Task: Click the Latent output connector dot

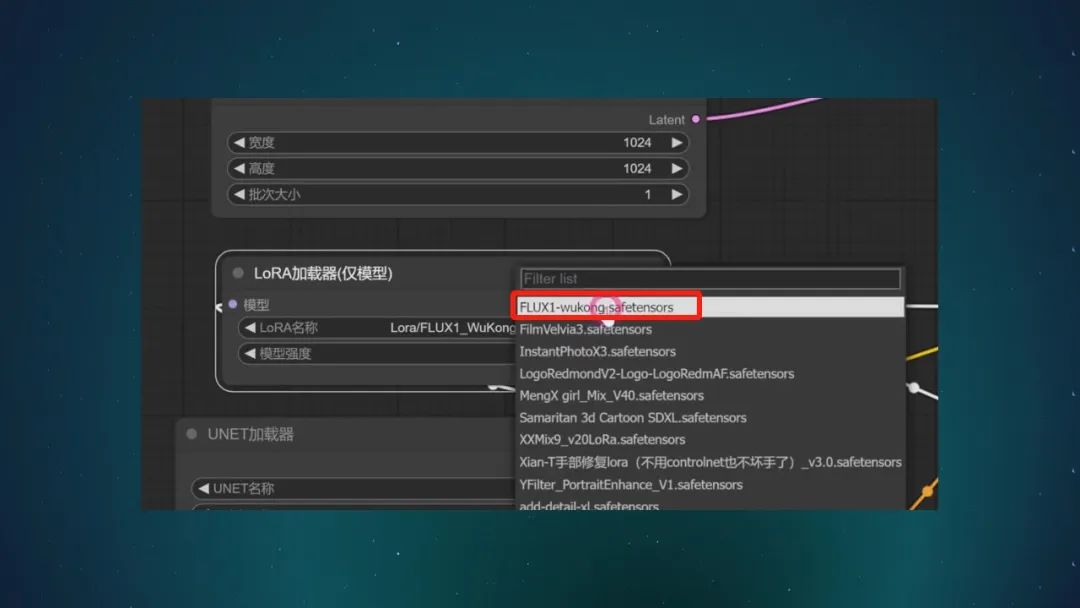Action: click(696, 119)
